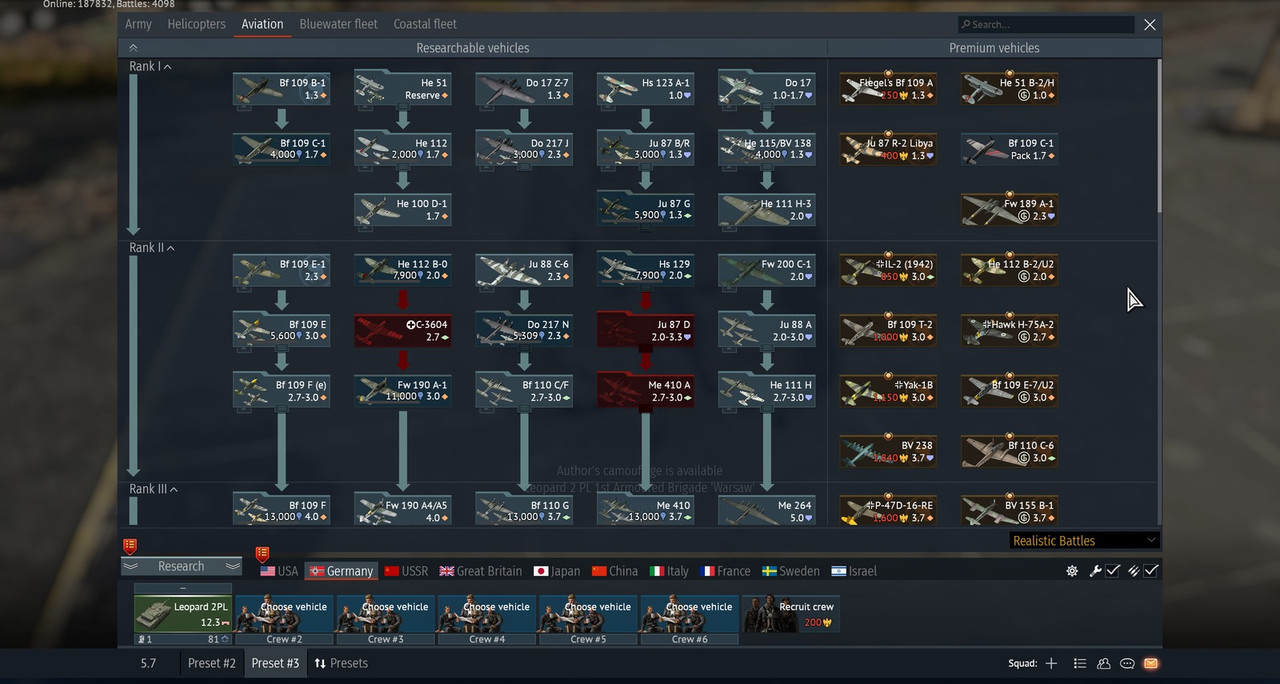Select the France nation
Viewport: 1280px width, 684px height.
(726, 571)
